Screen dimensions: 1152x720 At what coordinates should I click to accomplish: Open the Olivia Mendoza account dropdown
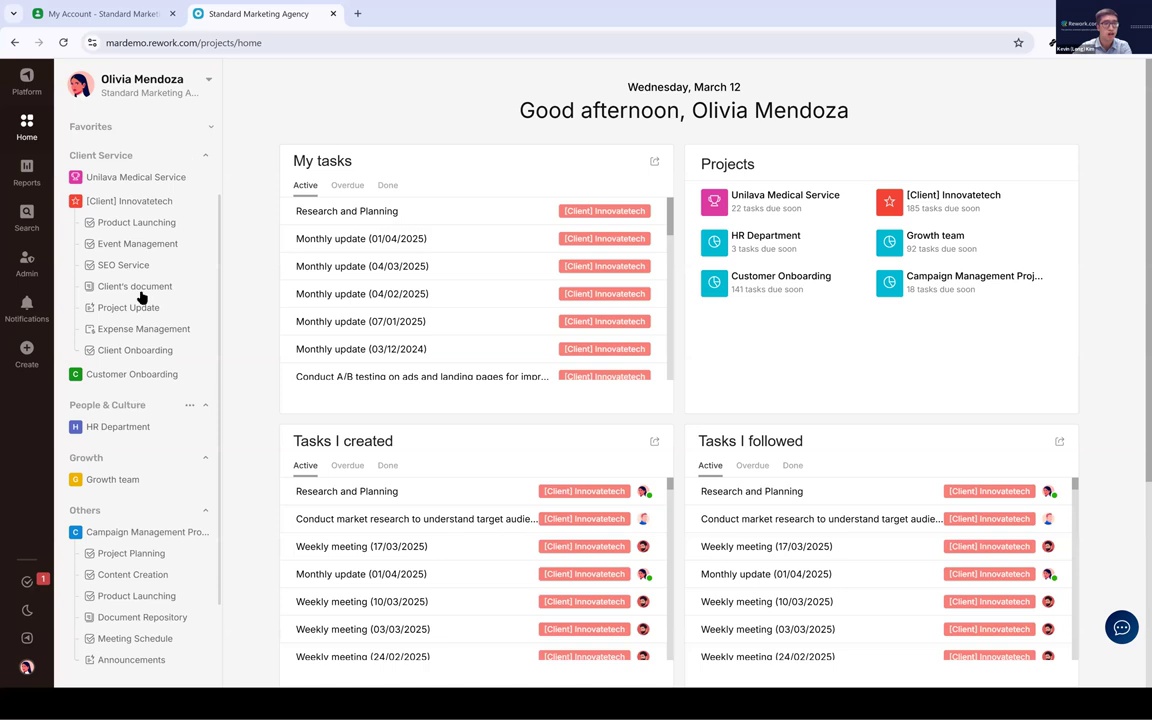click(x=209, y=79)
